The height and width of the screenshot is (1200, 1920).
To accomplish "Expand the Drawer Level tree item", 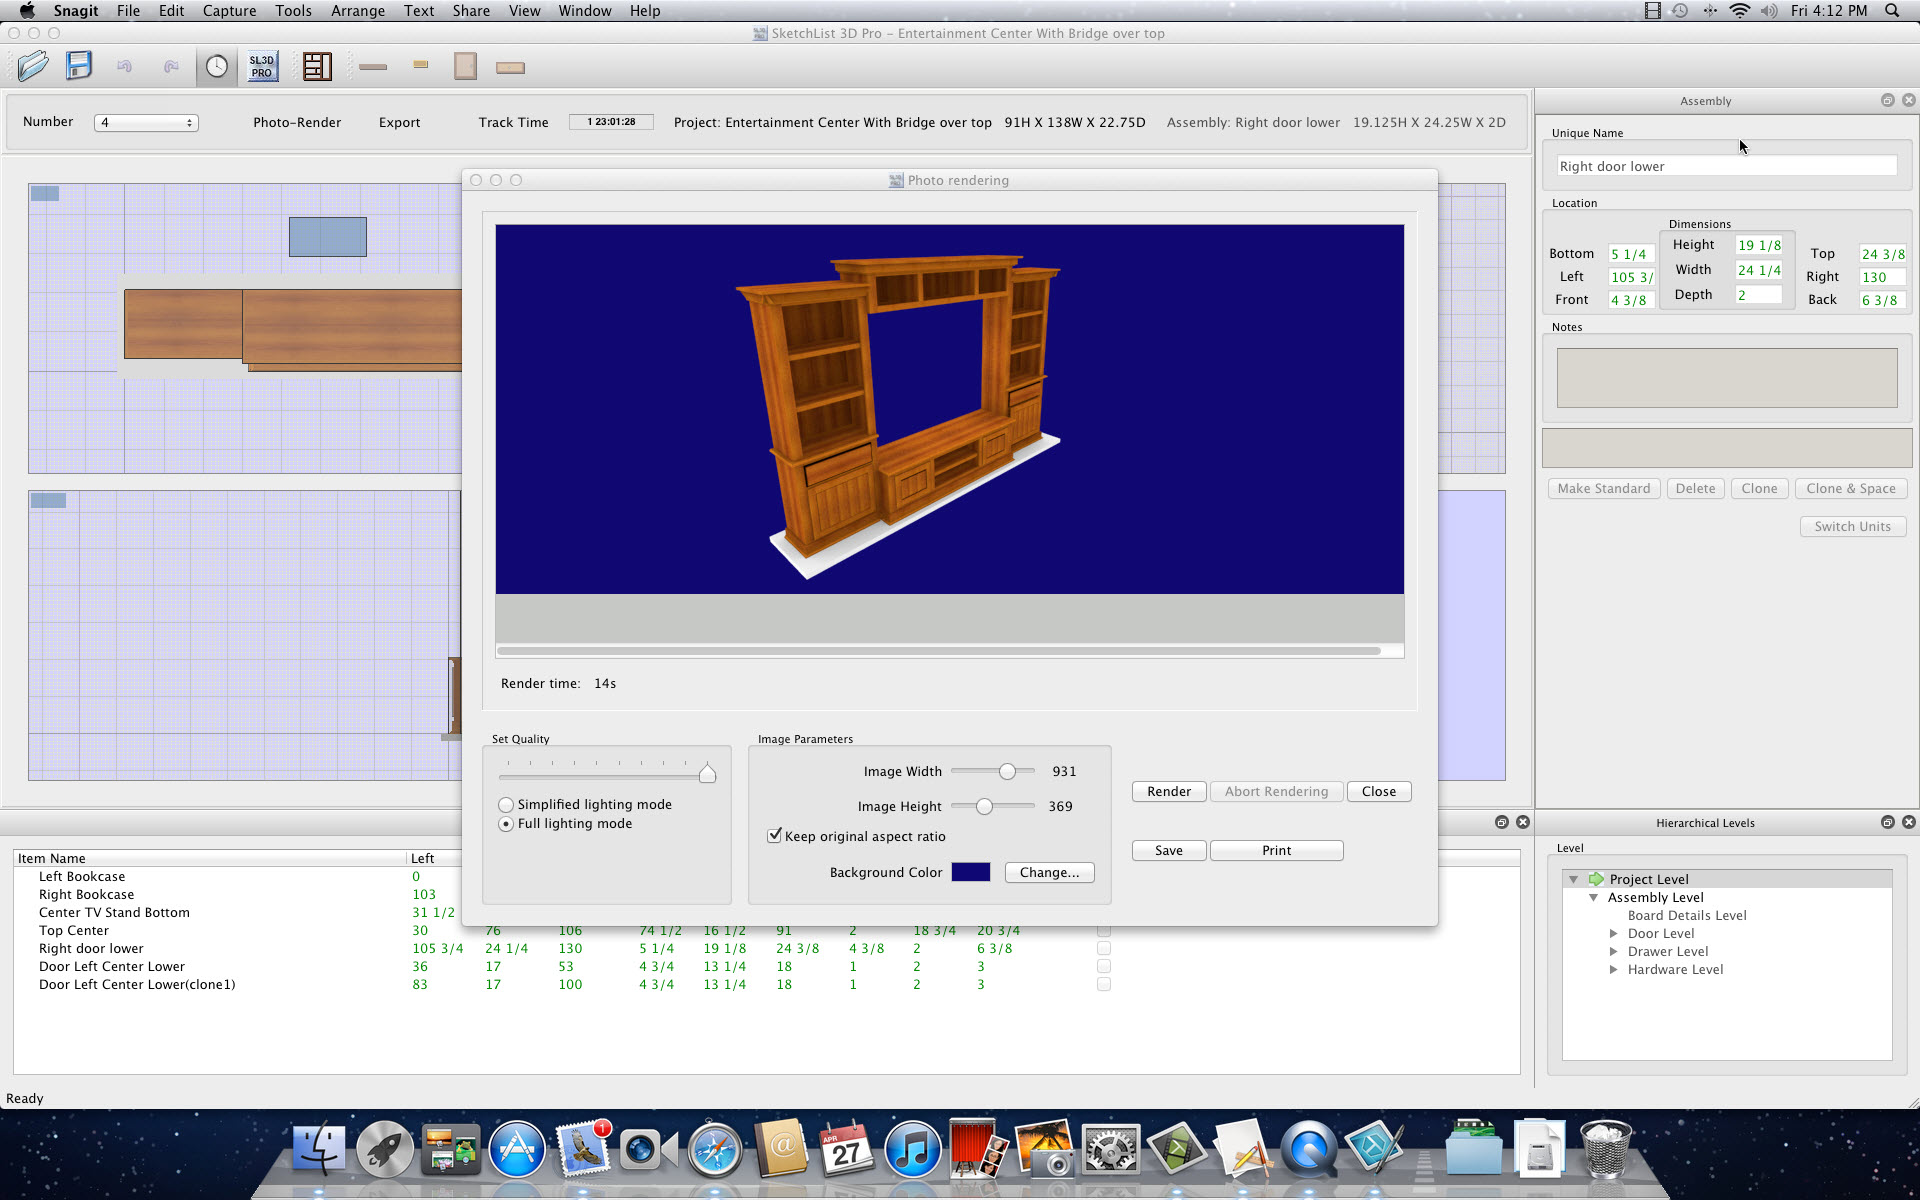I will (x=1615, y=951).
